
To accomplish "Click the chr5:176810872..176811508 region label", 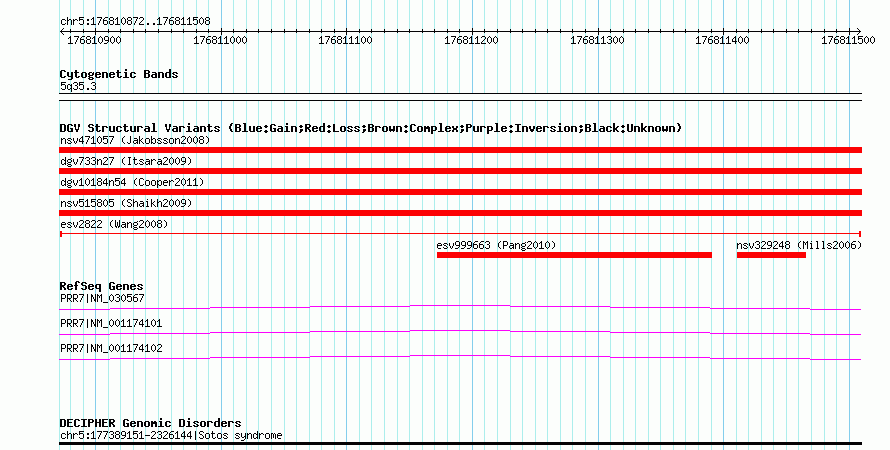I will (135, 21).
